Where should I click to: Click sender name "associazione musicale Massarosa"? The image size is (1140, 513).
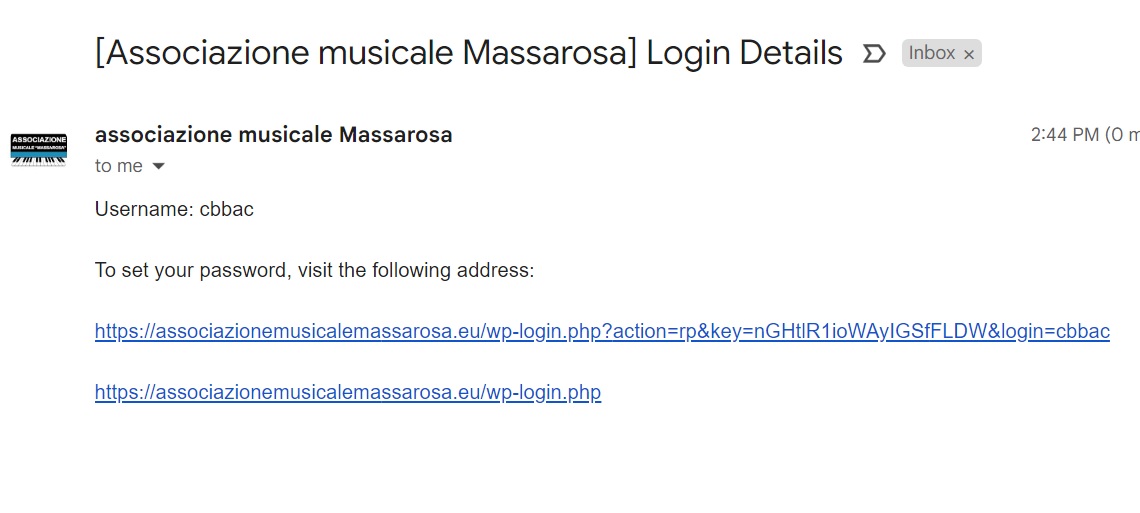coord(273,134)
